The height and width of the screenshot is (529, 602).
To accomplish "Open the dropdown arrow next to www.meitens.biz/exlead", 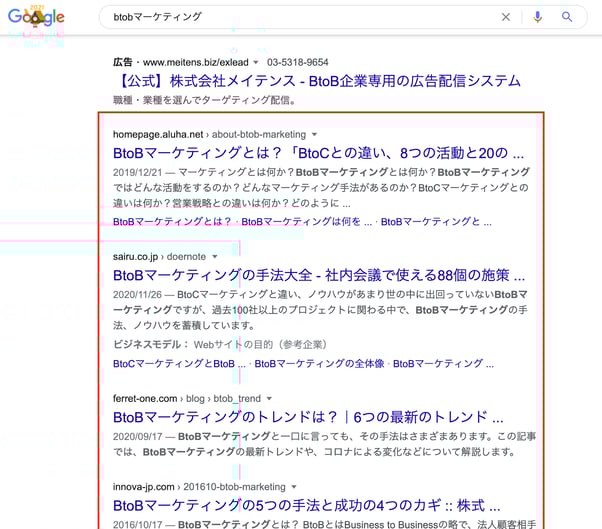I will click(x=256, y=62).
